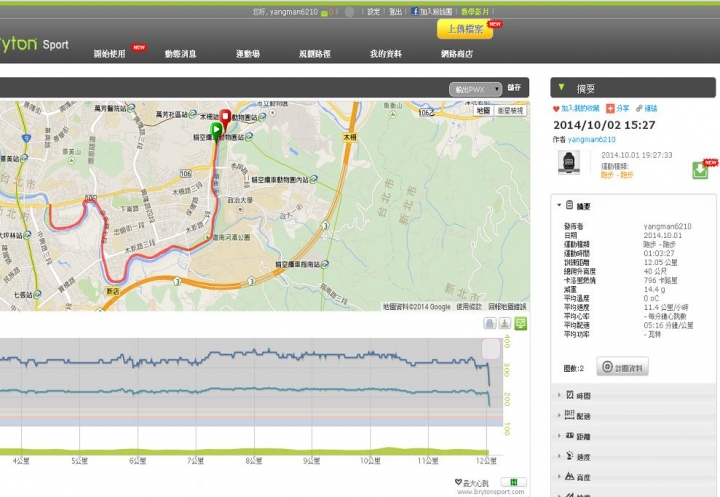
Task: Click the pale handle at the chart's right end
Action: point(491,349)
